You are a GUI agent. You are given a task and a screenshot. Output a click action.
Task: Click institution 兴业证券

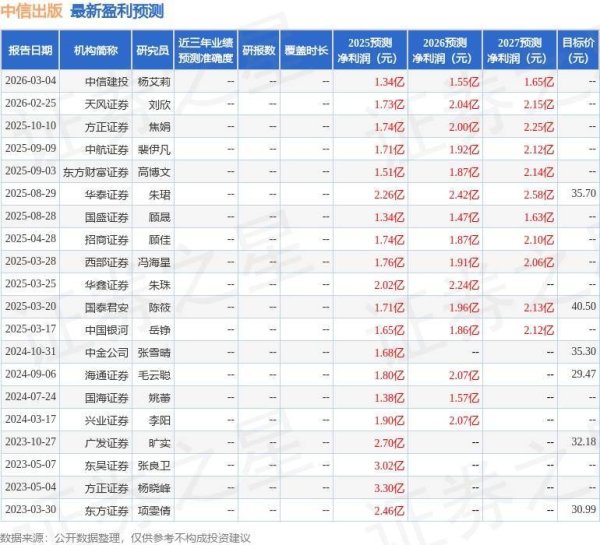coord(106,420)
